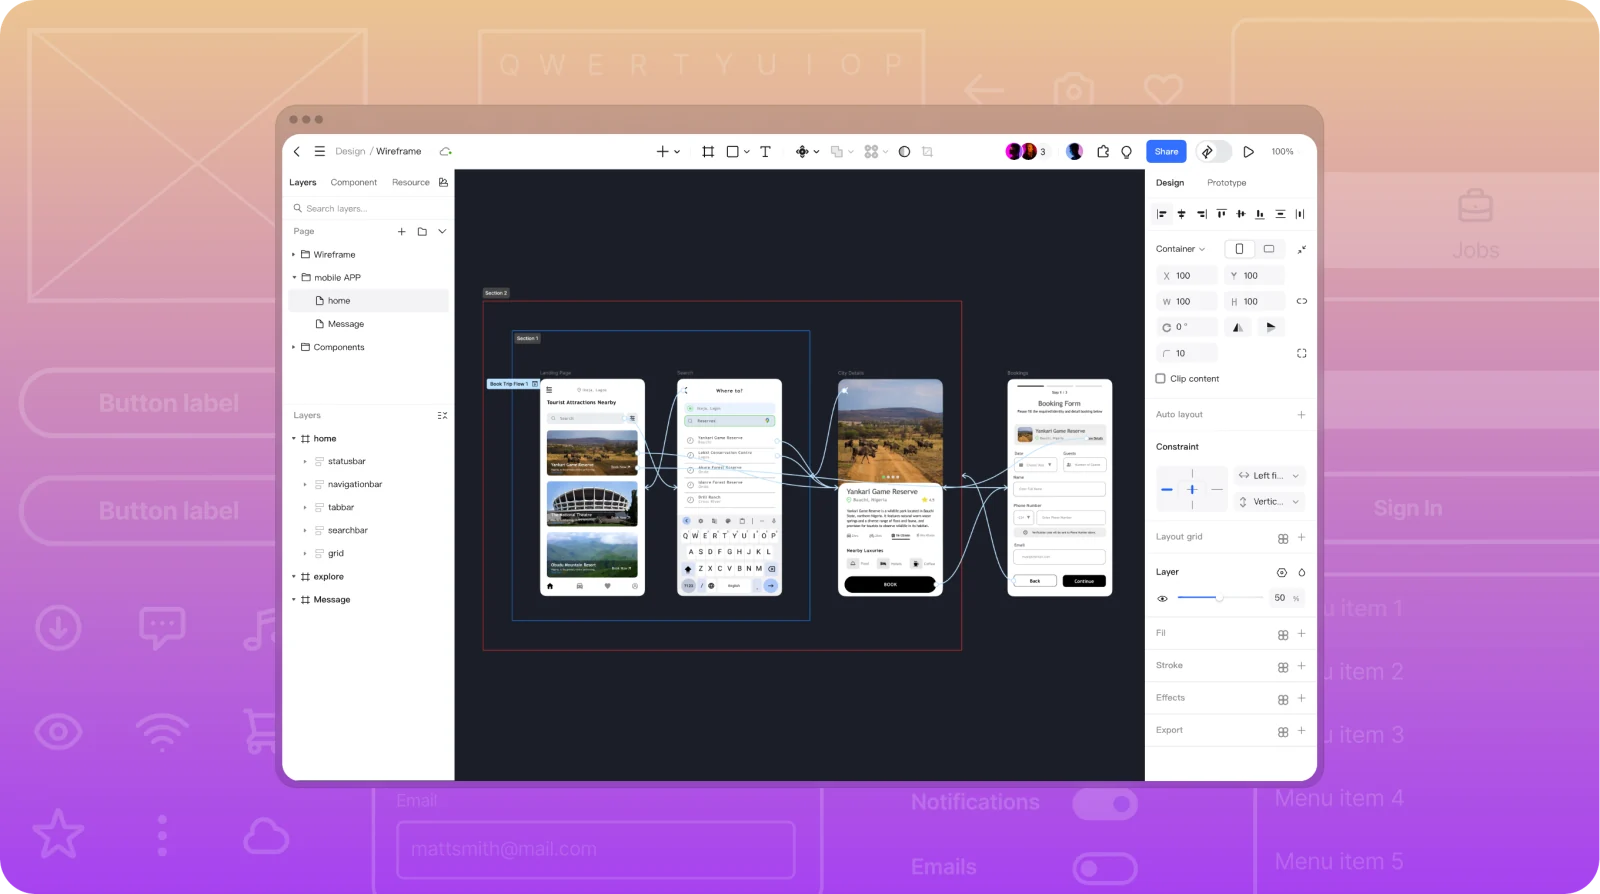Collapse all layers in Layers panel
The image size is (1600, 894).
pos(442,415)
